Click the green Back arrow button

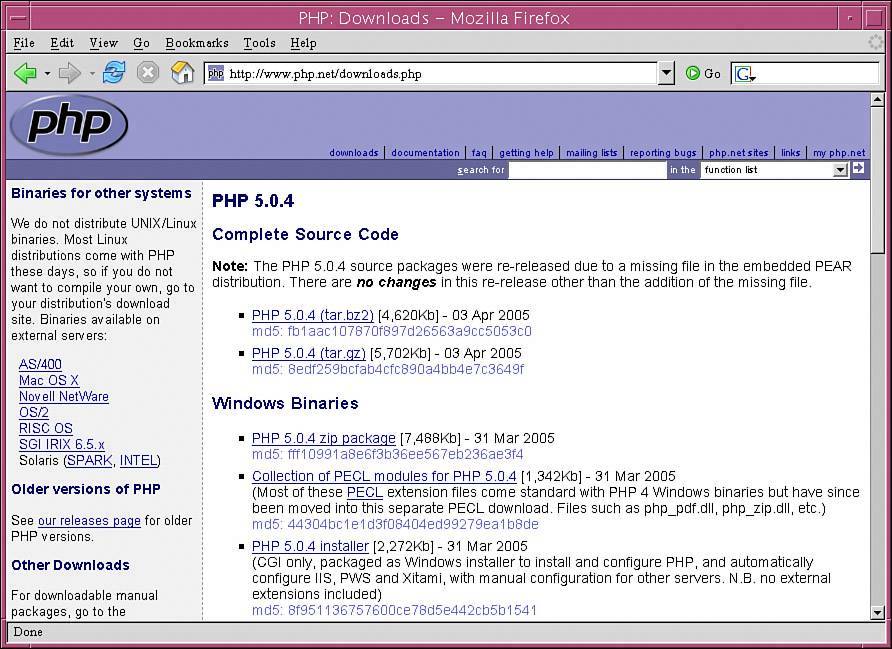pos(25,73)
